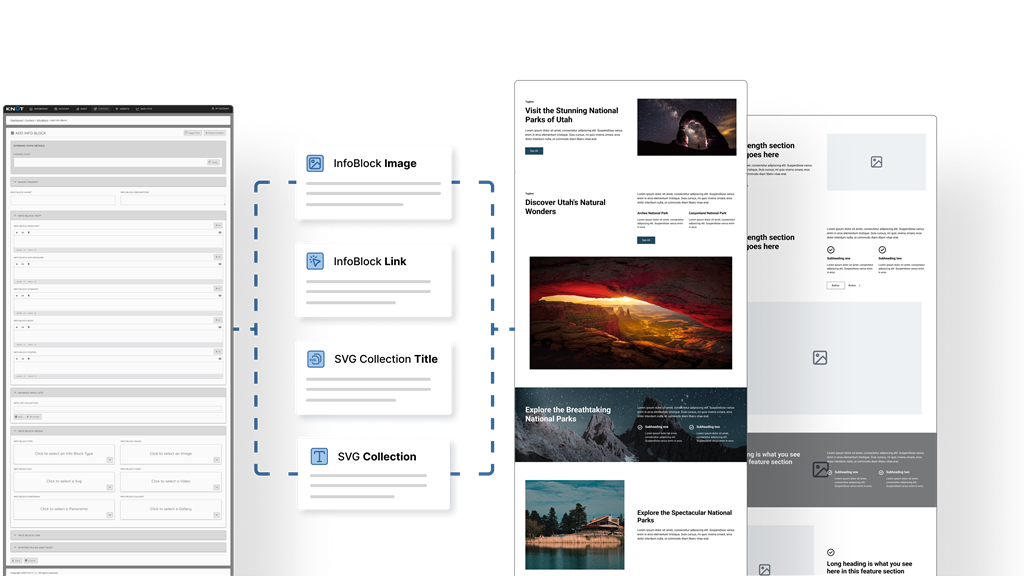1024x576 pixels.
Task: Click the Smart Content button near Add Info Block
Action: pyautogui.click(x=215, y=133)
